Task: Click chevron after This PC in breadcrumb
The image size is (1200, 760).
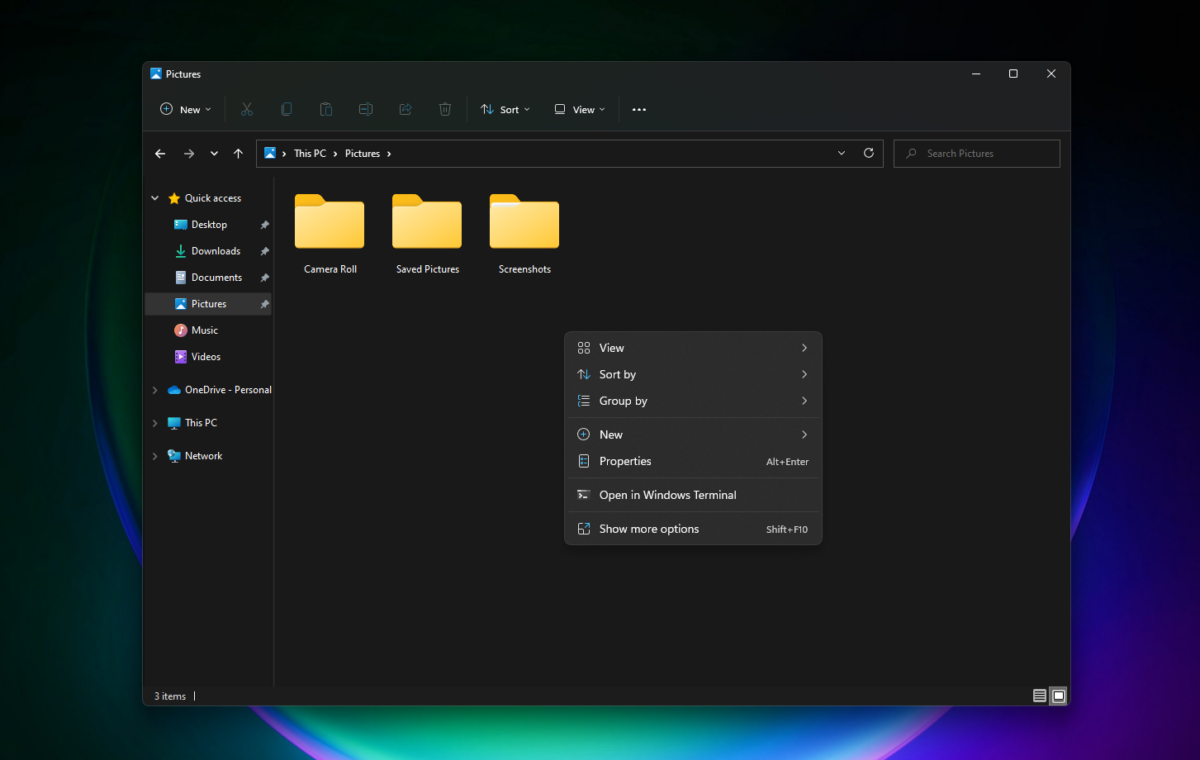Action: pyautogui.click(x=336, y=154)
